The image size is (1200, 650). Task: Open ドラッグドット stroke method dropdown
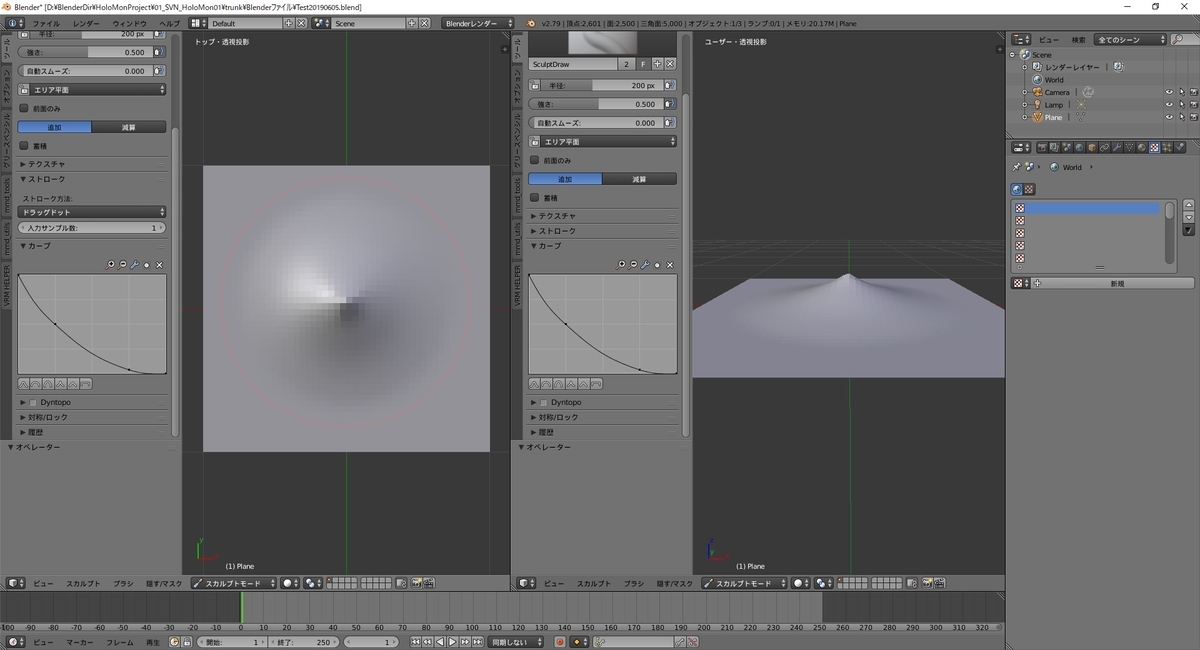(92, 212)
